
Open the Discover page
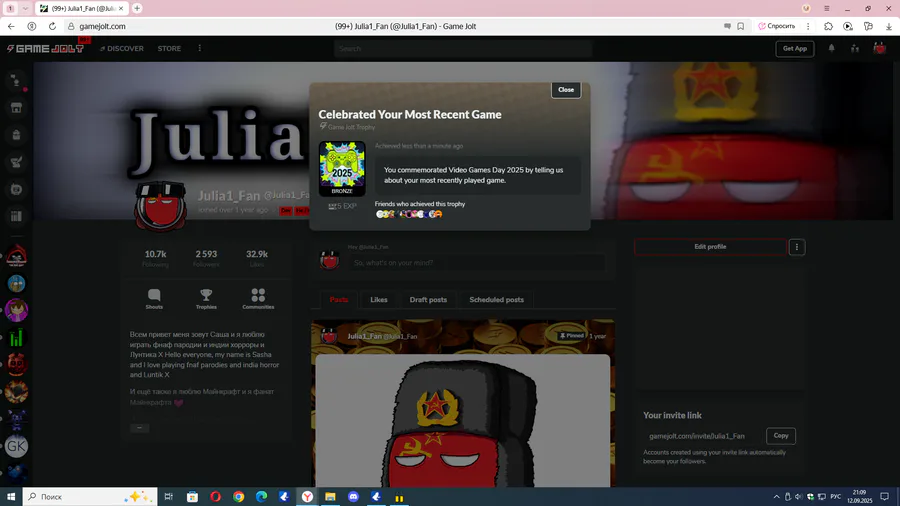(122, 49)
